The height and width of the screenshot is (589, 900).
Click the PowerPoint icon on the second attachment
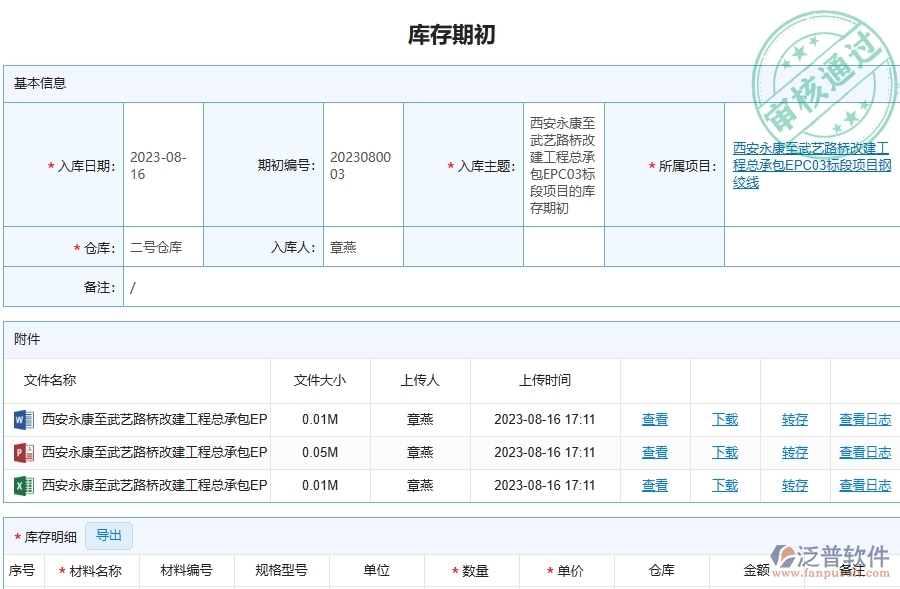click(x=23, y=452)
